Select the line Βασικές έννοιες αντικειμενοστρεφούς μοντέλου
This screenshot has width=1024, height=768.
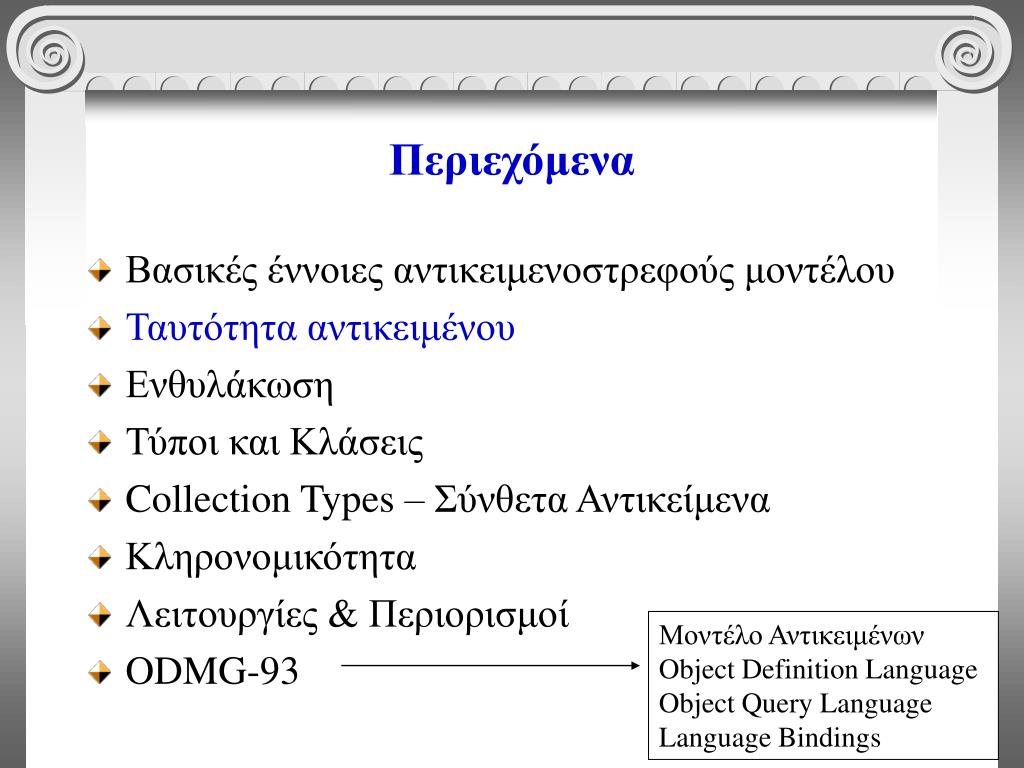(509, 271)
